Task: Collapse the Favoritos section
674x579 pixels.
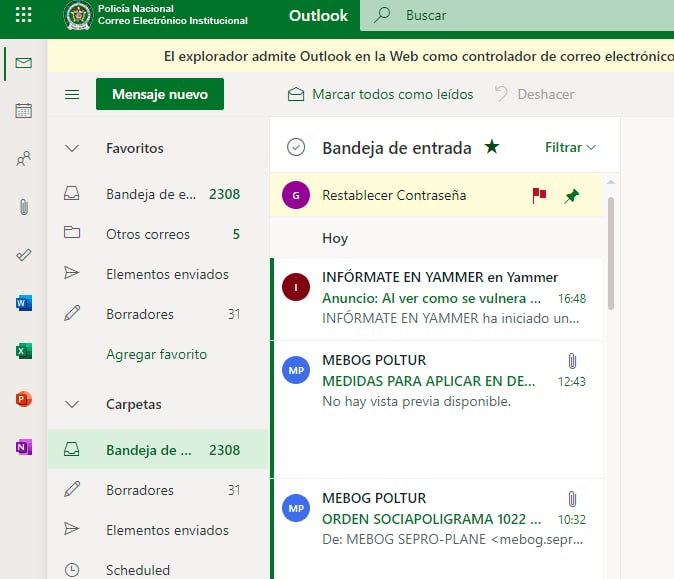Action: tap(72, 148)
